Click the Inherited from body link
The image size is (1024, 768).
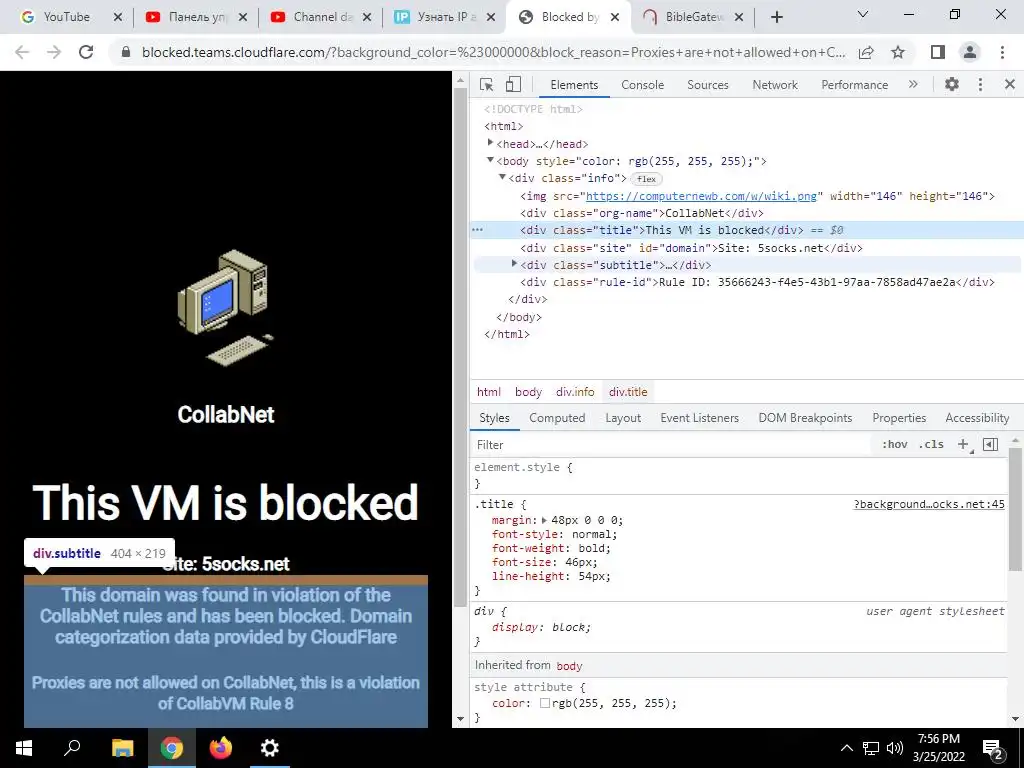pyautogui.click(x=569, y=666)
